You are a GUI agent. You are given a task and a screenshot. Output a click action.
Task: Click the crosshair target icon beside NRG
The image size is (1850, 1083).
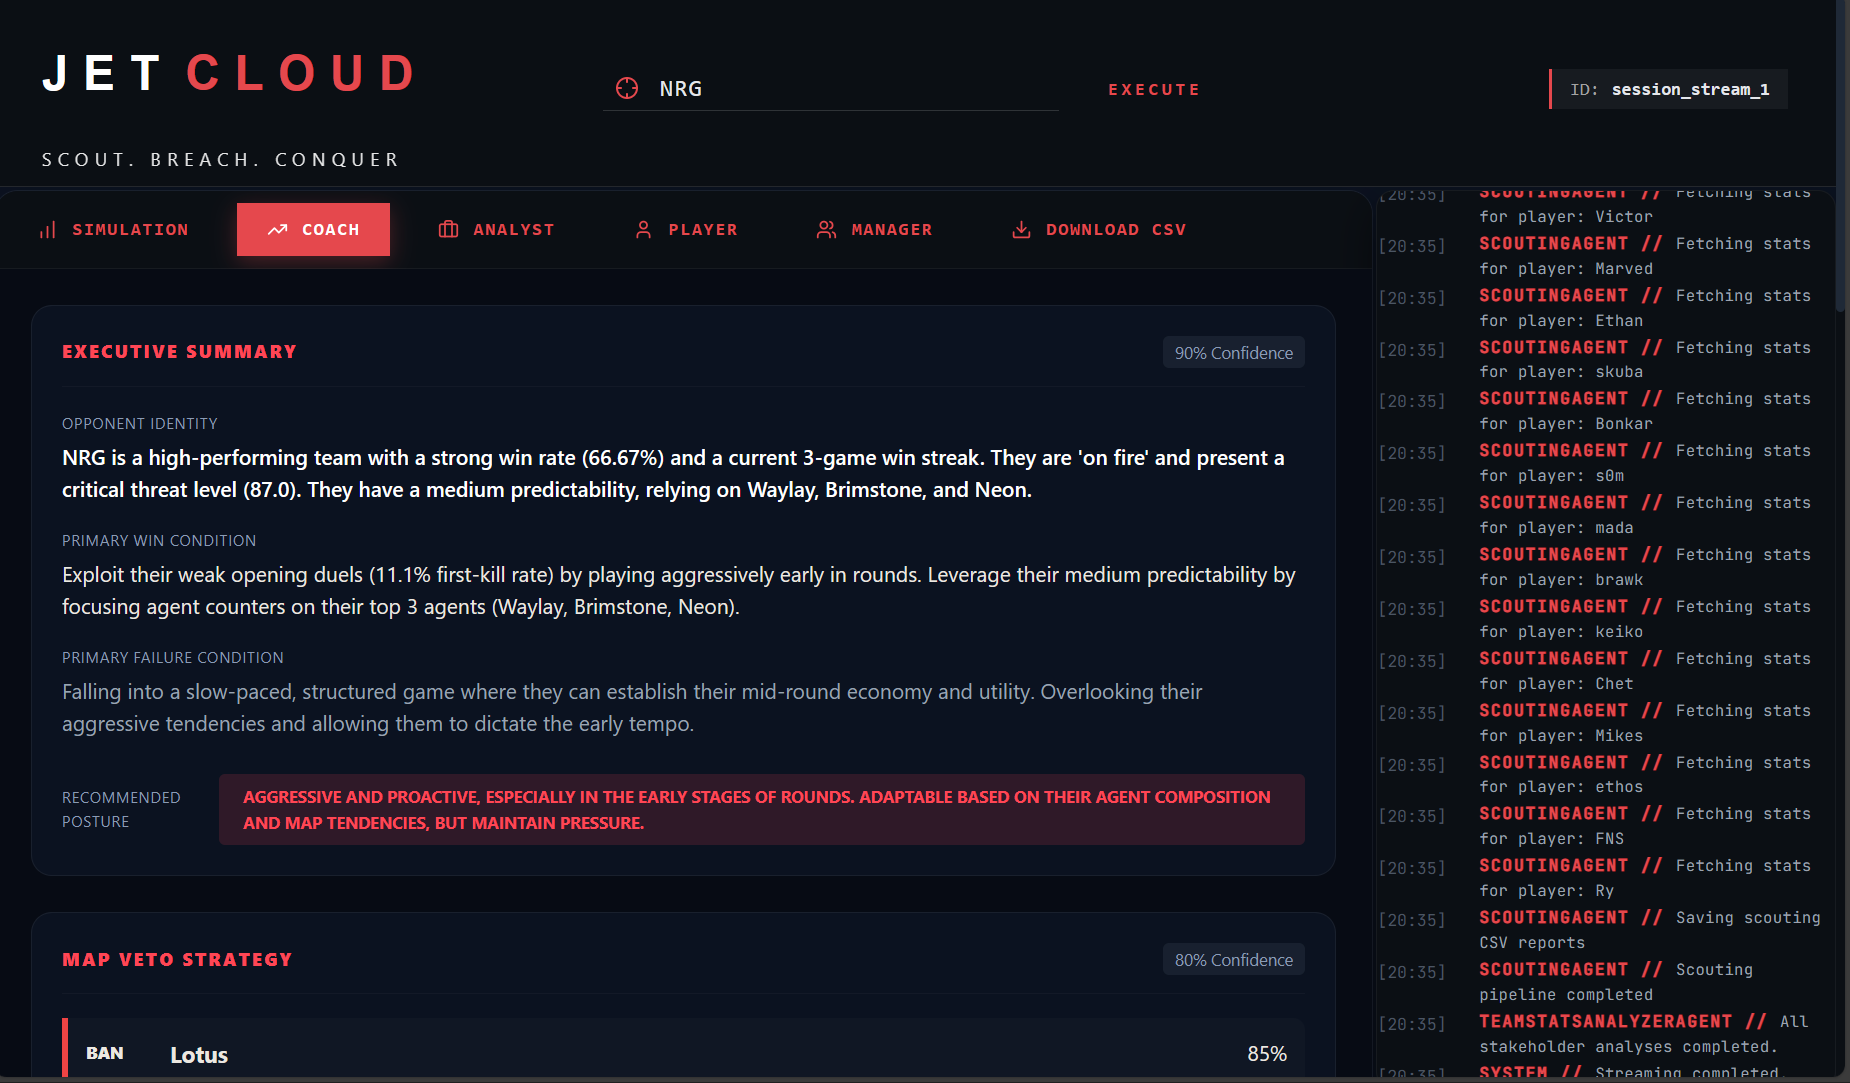(x=627, y=88)
